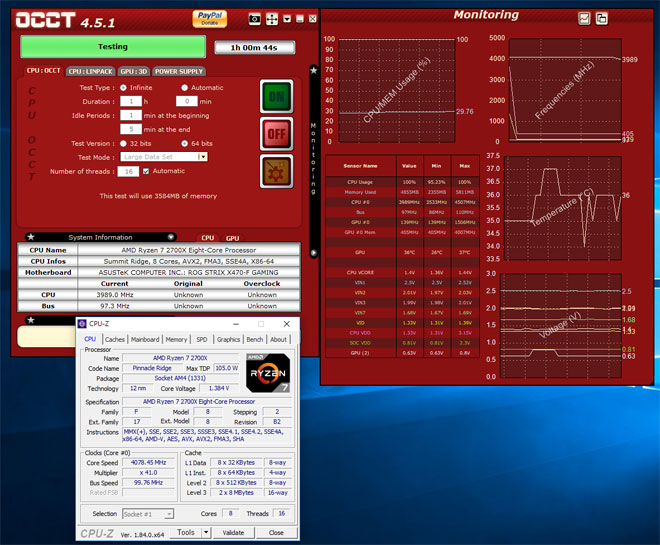Click Number of threads field
Screen dimensions: 660x545
128,171
